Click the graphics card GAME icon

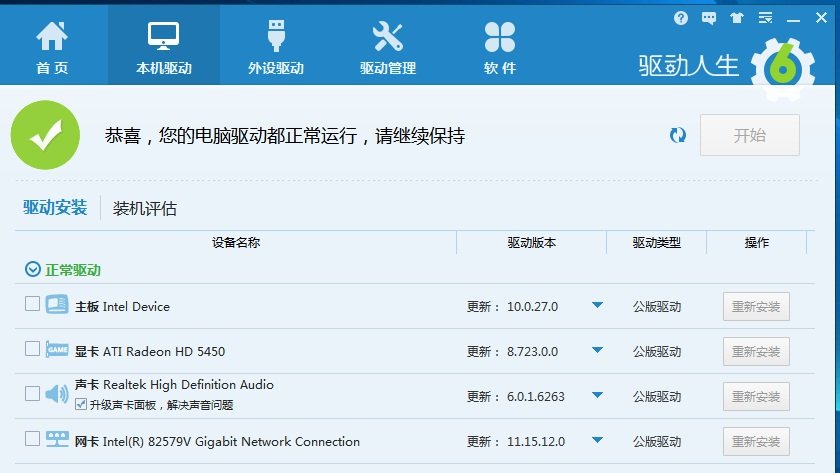pyautogui.click(x=57, y=349)
